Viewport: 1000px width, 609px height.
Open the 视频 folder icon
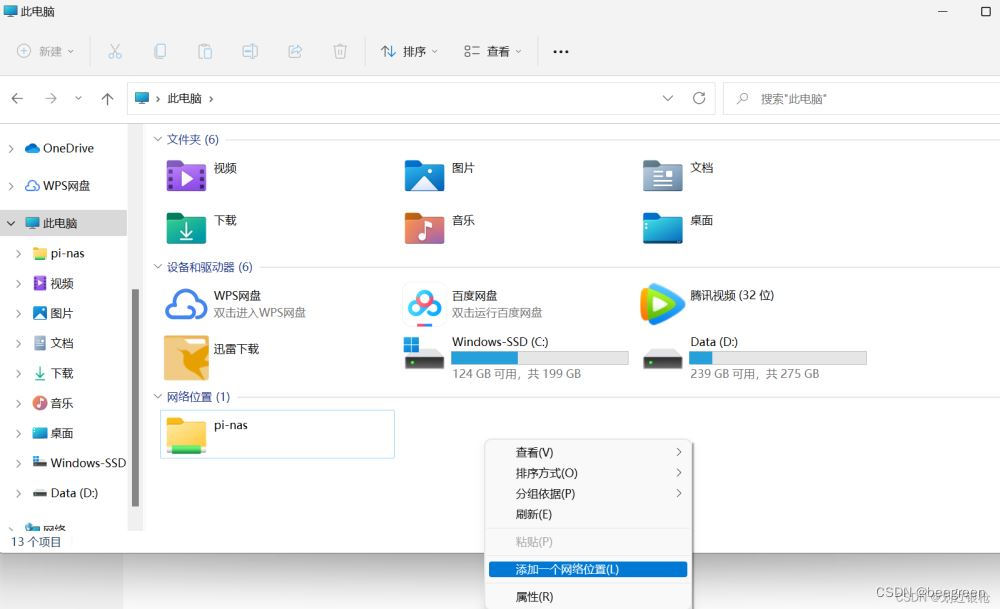click(186, 176)
